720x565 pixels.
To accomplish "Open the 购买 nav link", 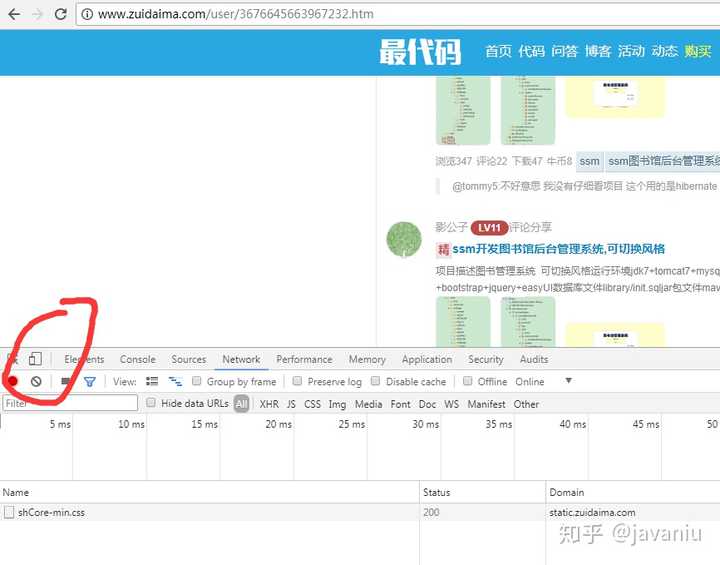I will pos(698,51).
